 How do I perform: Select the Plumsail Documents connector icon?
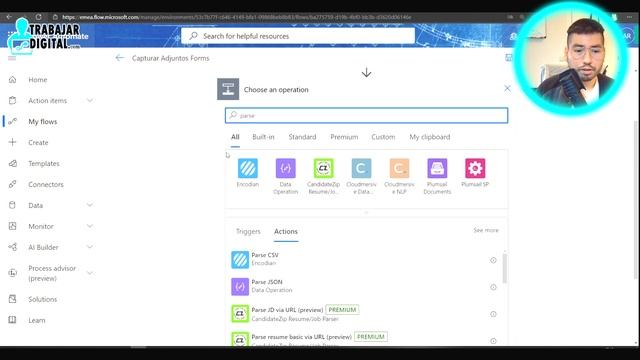[437, 168]
